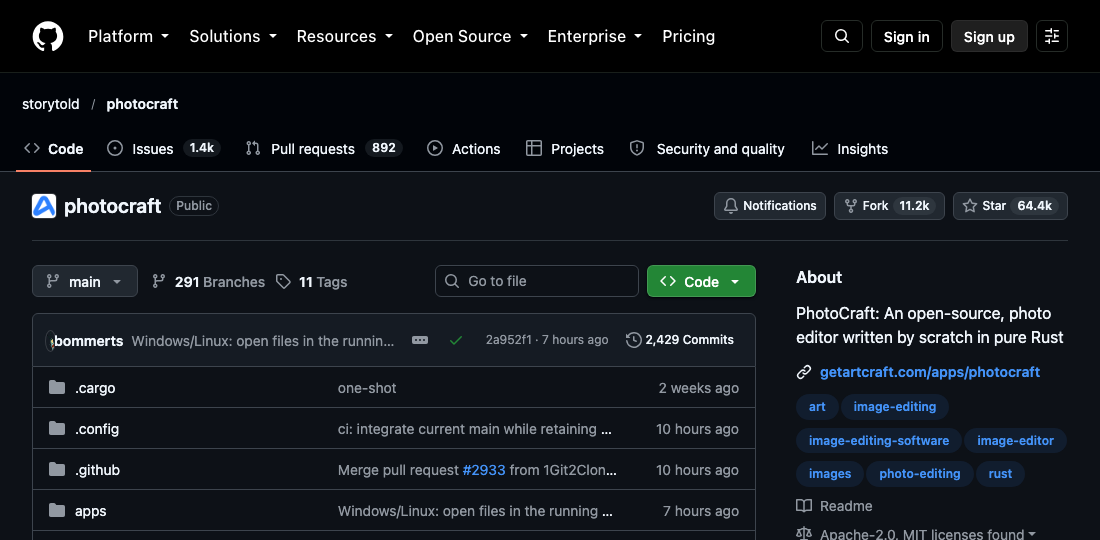Image resolution: width=1100 pixels, height=540 pixels.
Task: Open the Projects tab
Action: (565, 149)
